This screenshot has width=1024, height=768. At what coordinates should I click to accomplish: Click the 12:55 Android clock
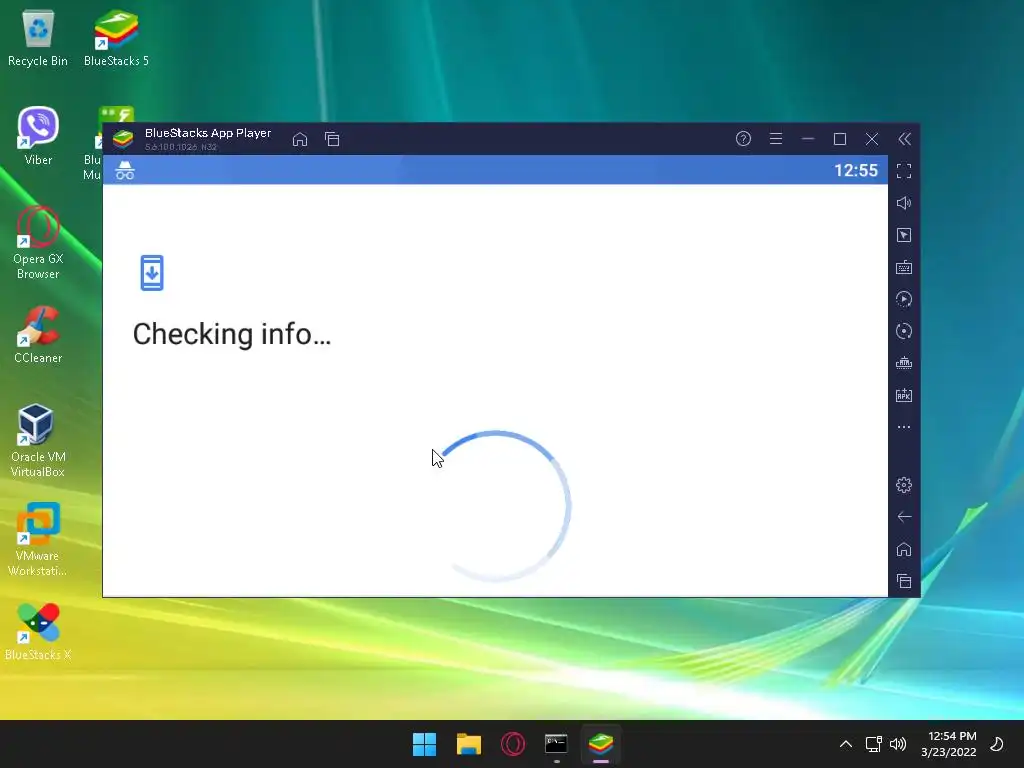(856, 170)
